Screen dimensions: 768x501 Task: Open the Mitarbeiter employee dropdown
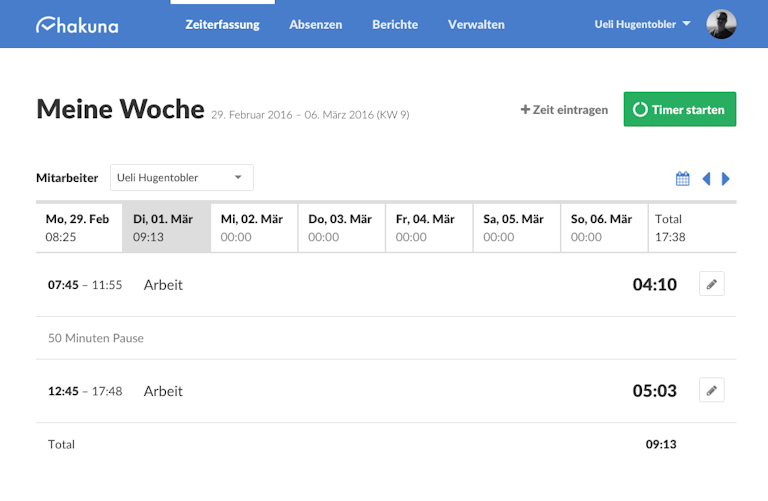coord(182,178)
